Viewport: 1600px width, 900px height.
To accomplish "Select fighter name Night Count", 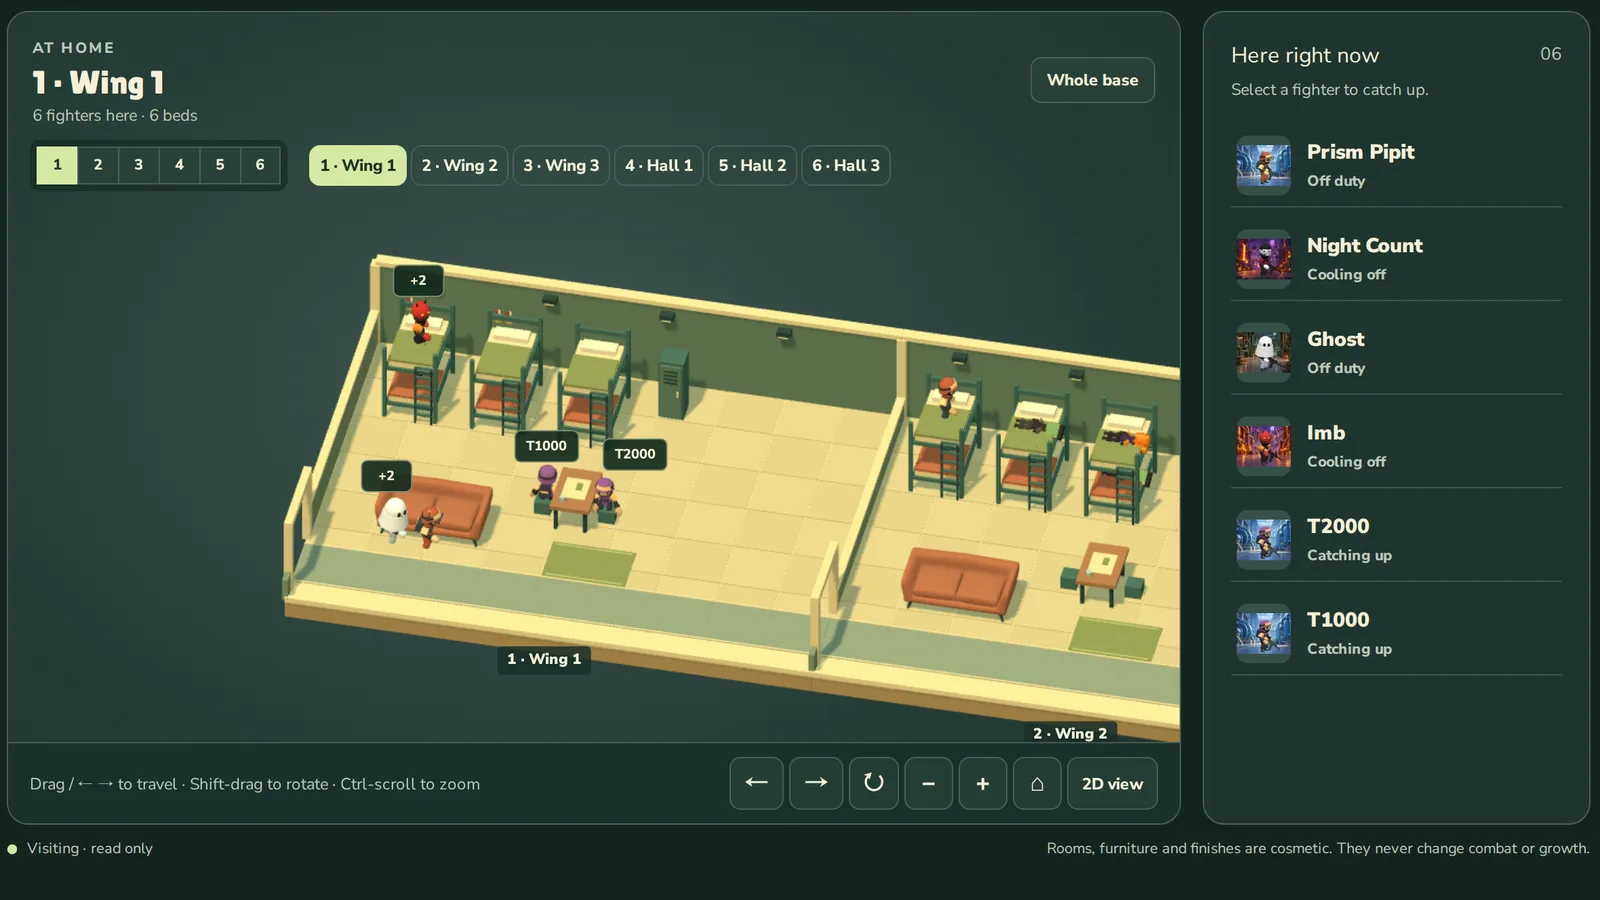I will (x=1364, y=245).
